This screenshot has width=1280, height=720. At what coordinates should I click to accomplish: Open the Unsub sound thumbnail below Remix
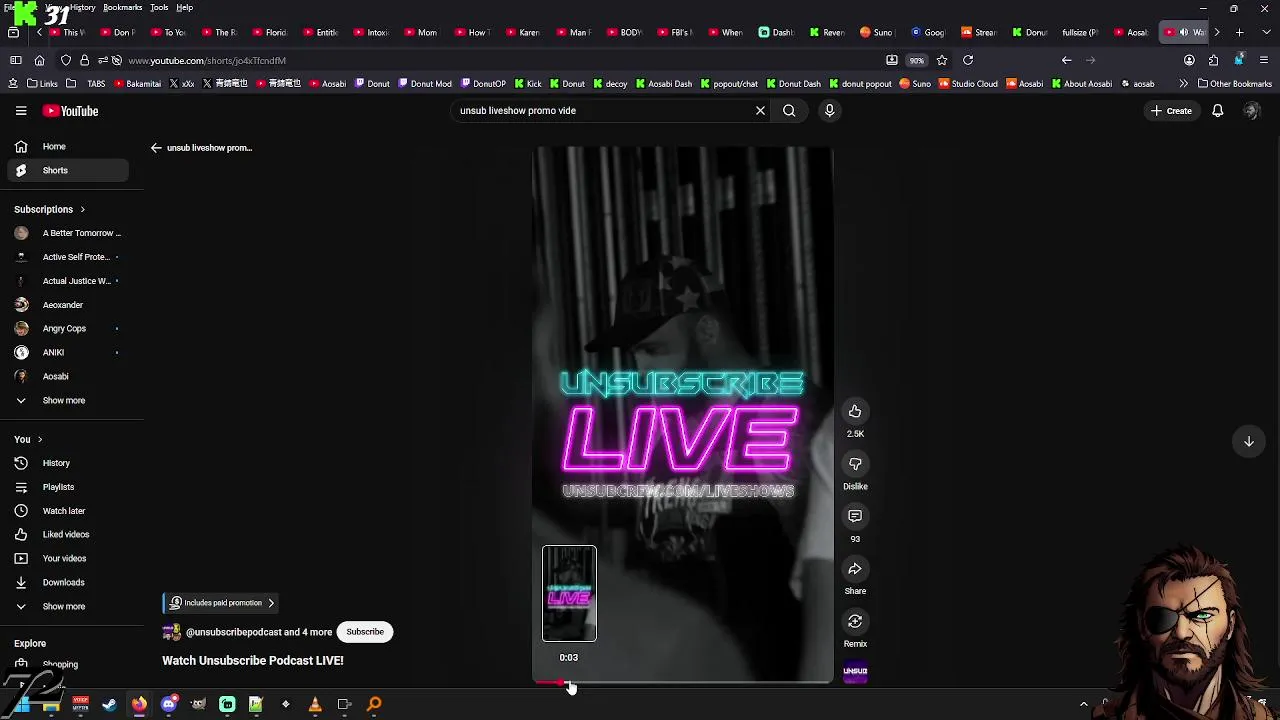point(855,673)
